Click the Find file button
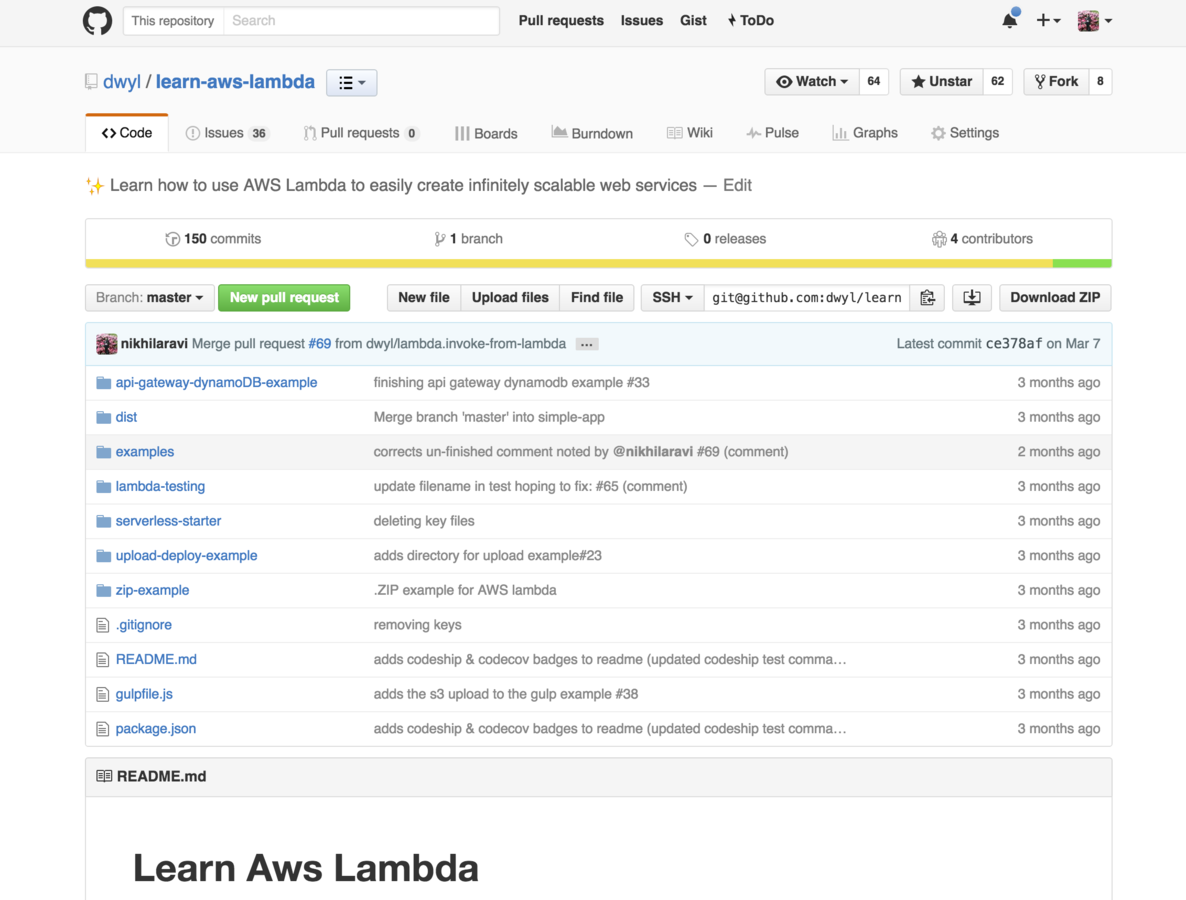 597,298
